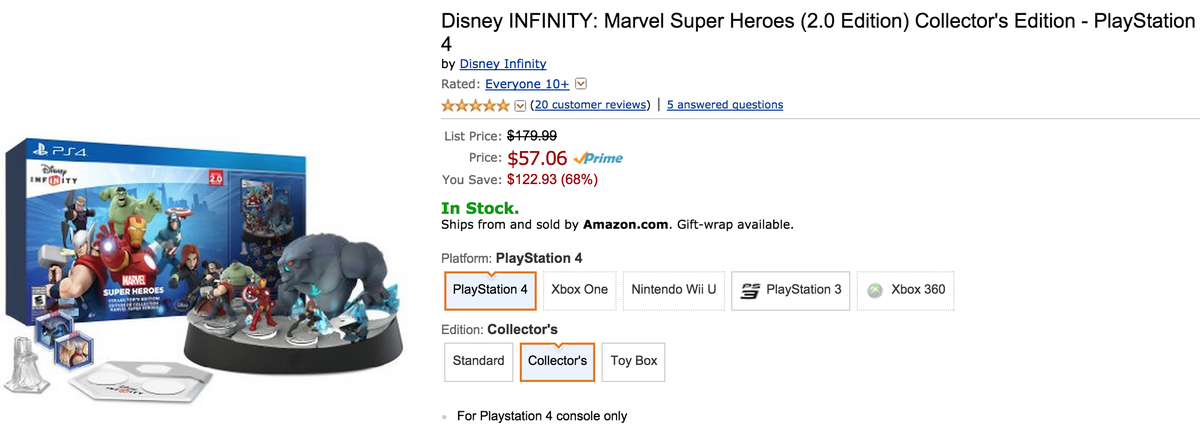Select the Nintendo Wii U platform option
This screenshot has height=432, width=1200.
[x=674, y=290]
